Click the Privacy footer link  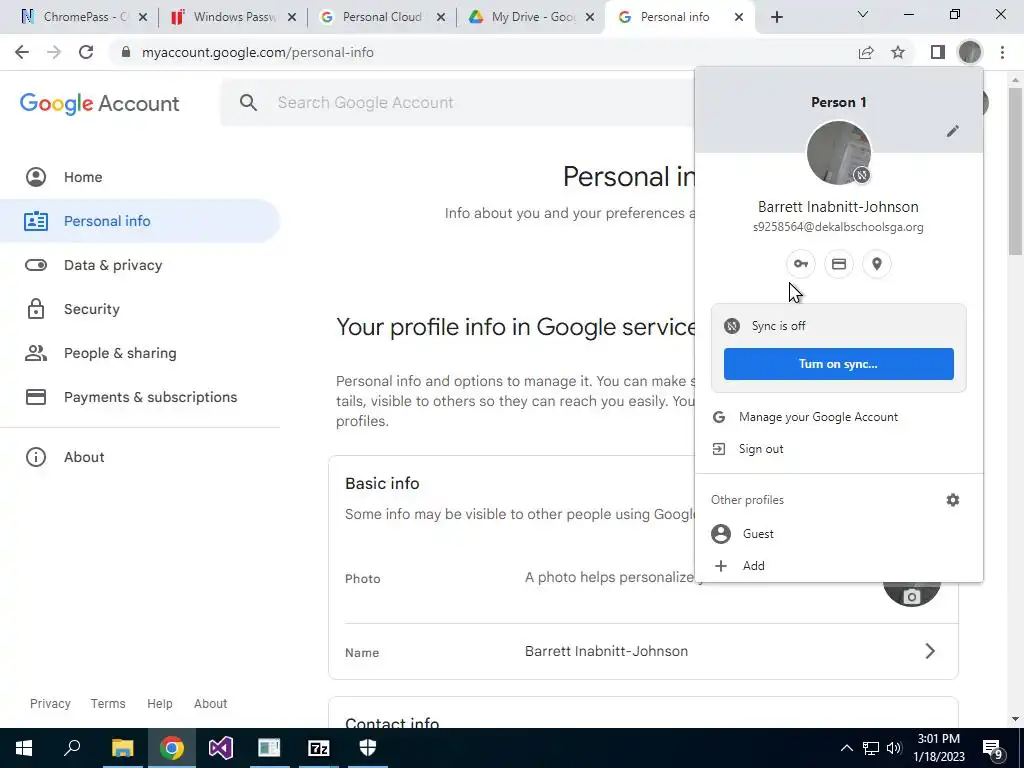click(50, 703)
